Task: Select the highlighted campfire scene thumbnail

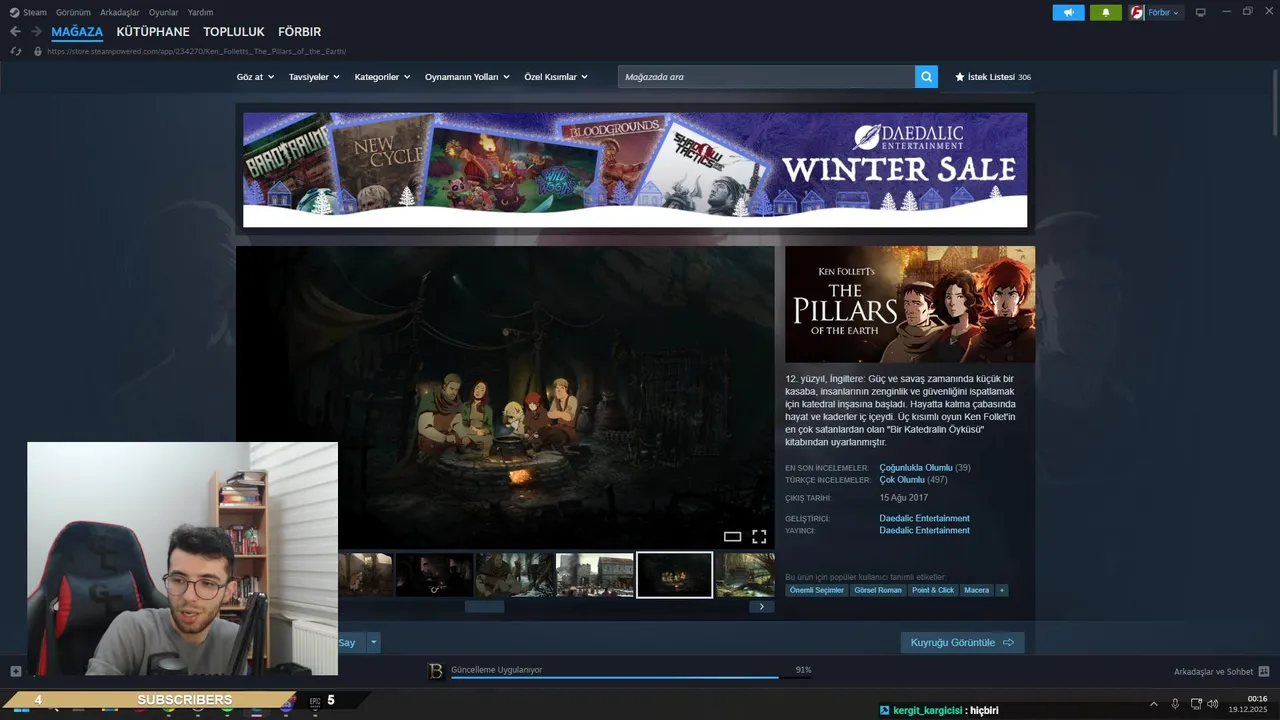Action: [674, 575]
